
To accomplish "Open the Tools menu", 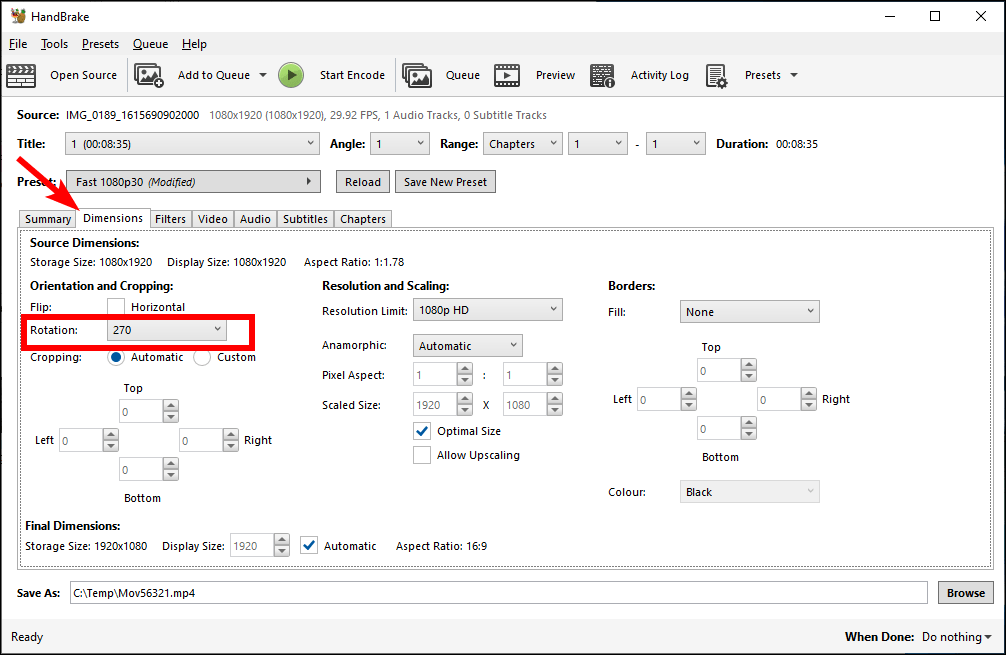I will point(55,44).
